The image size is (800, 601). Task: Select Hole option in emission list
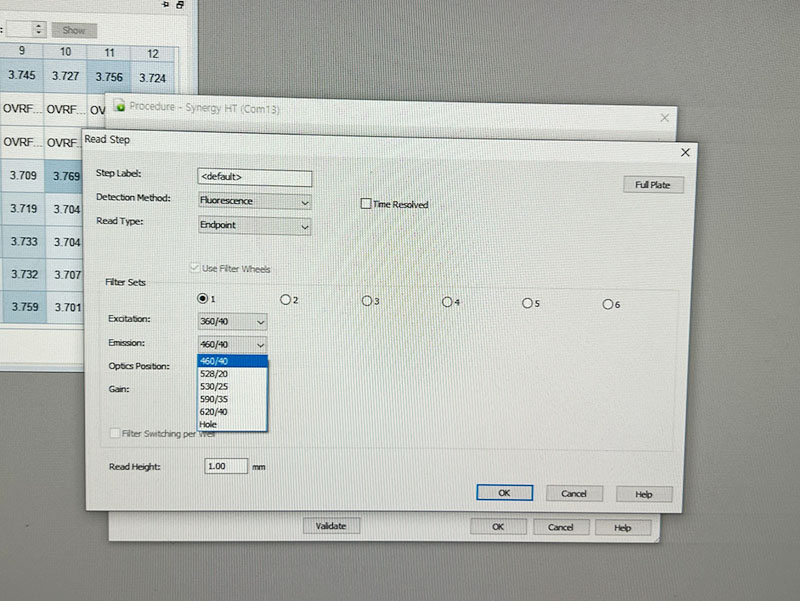209,424
